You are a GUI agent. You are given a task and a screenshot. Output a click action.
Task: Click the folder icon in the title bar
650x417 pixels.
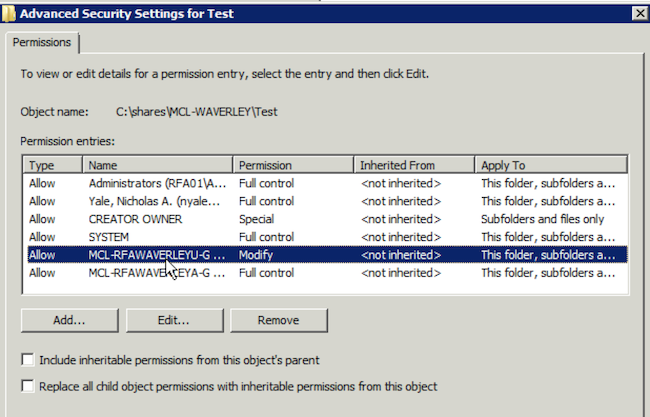tap(8, 14)
